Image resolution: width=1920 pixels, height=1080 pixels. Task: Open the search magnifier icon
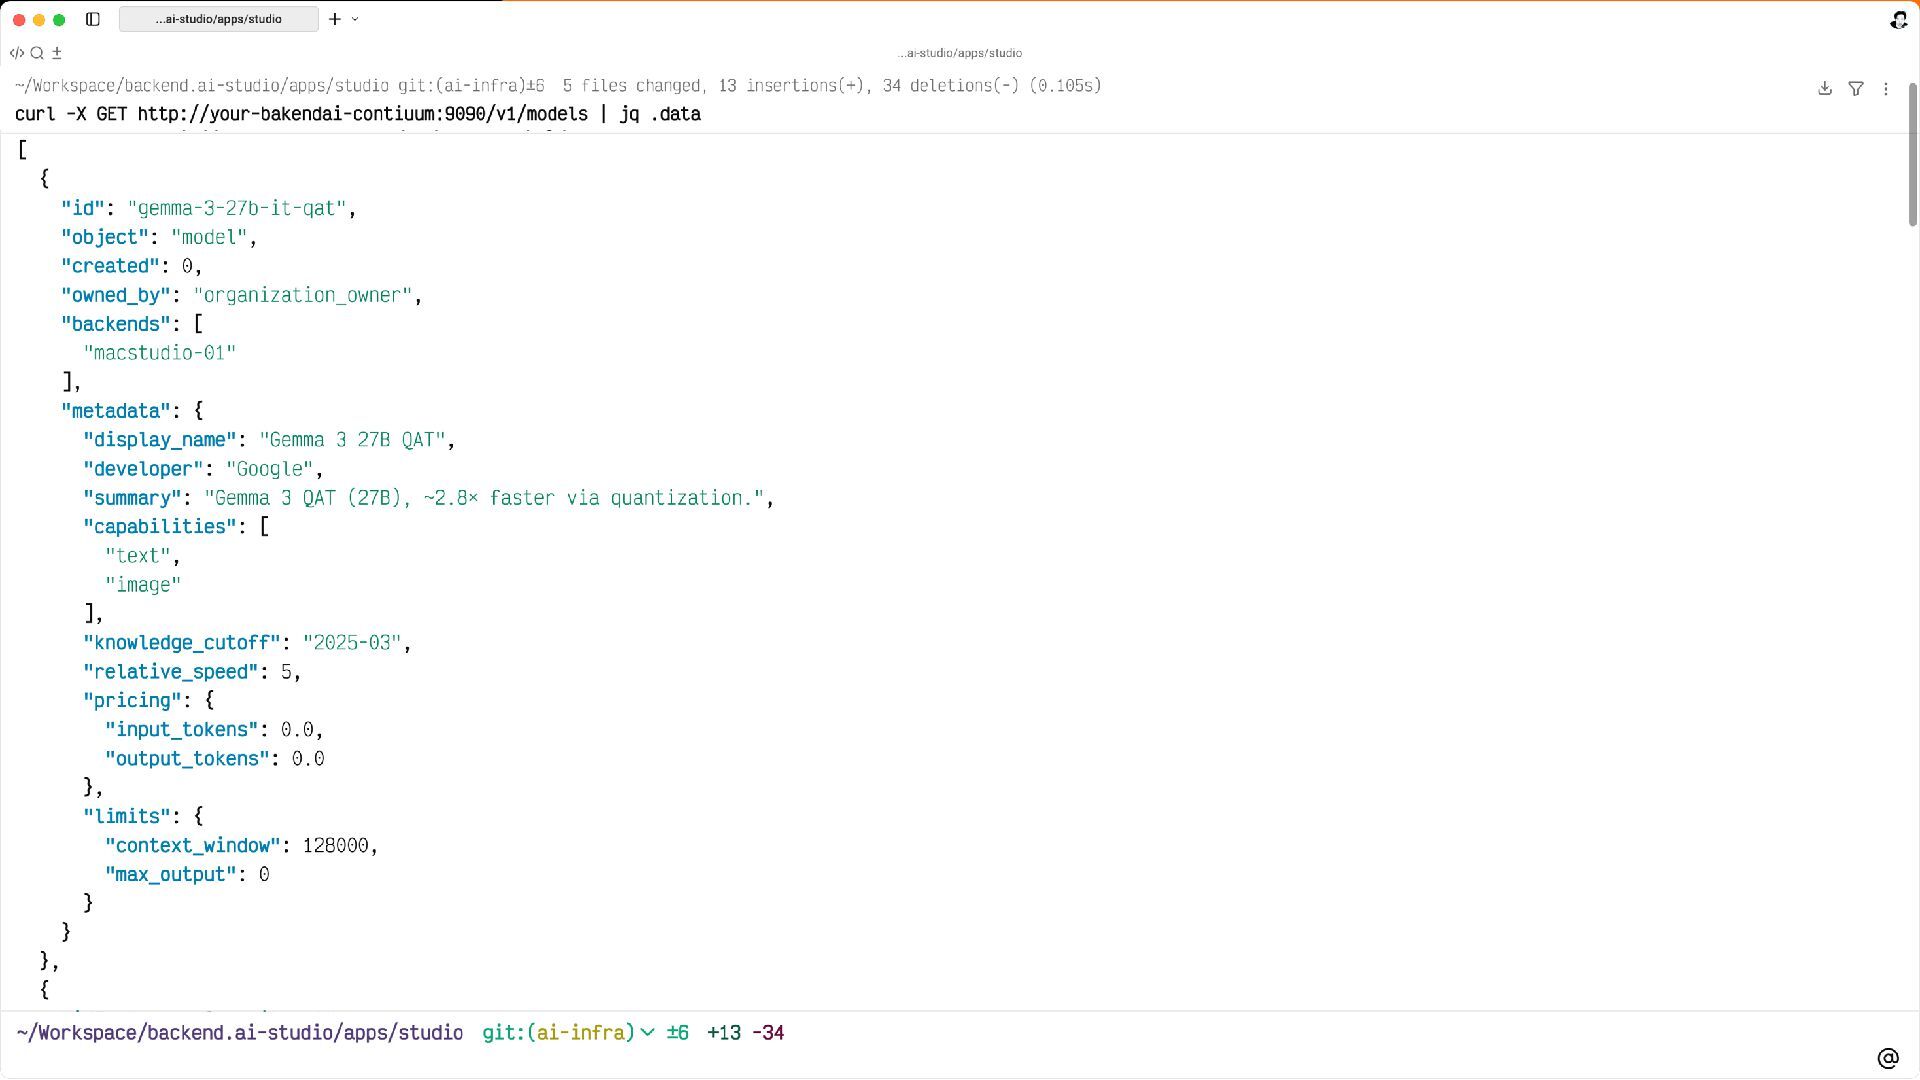[37, 53]
